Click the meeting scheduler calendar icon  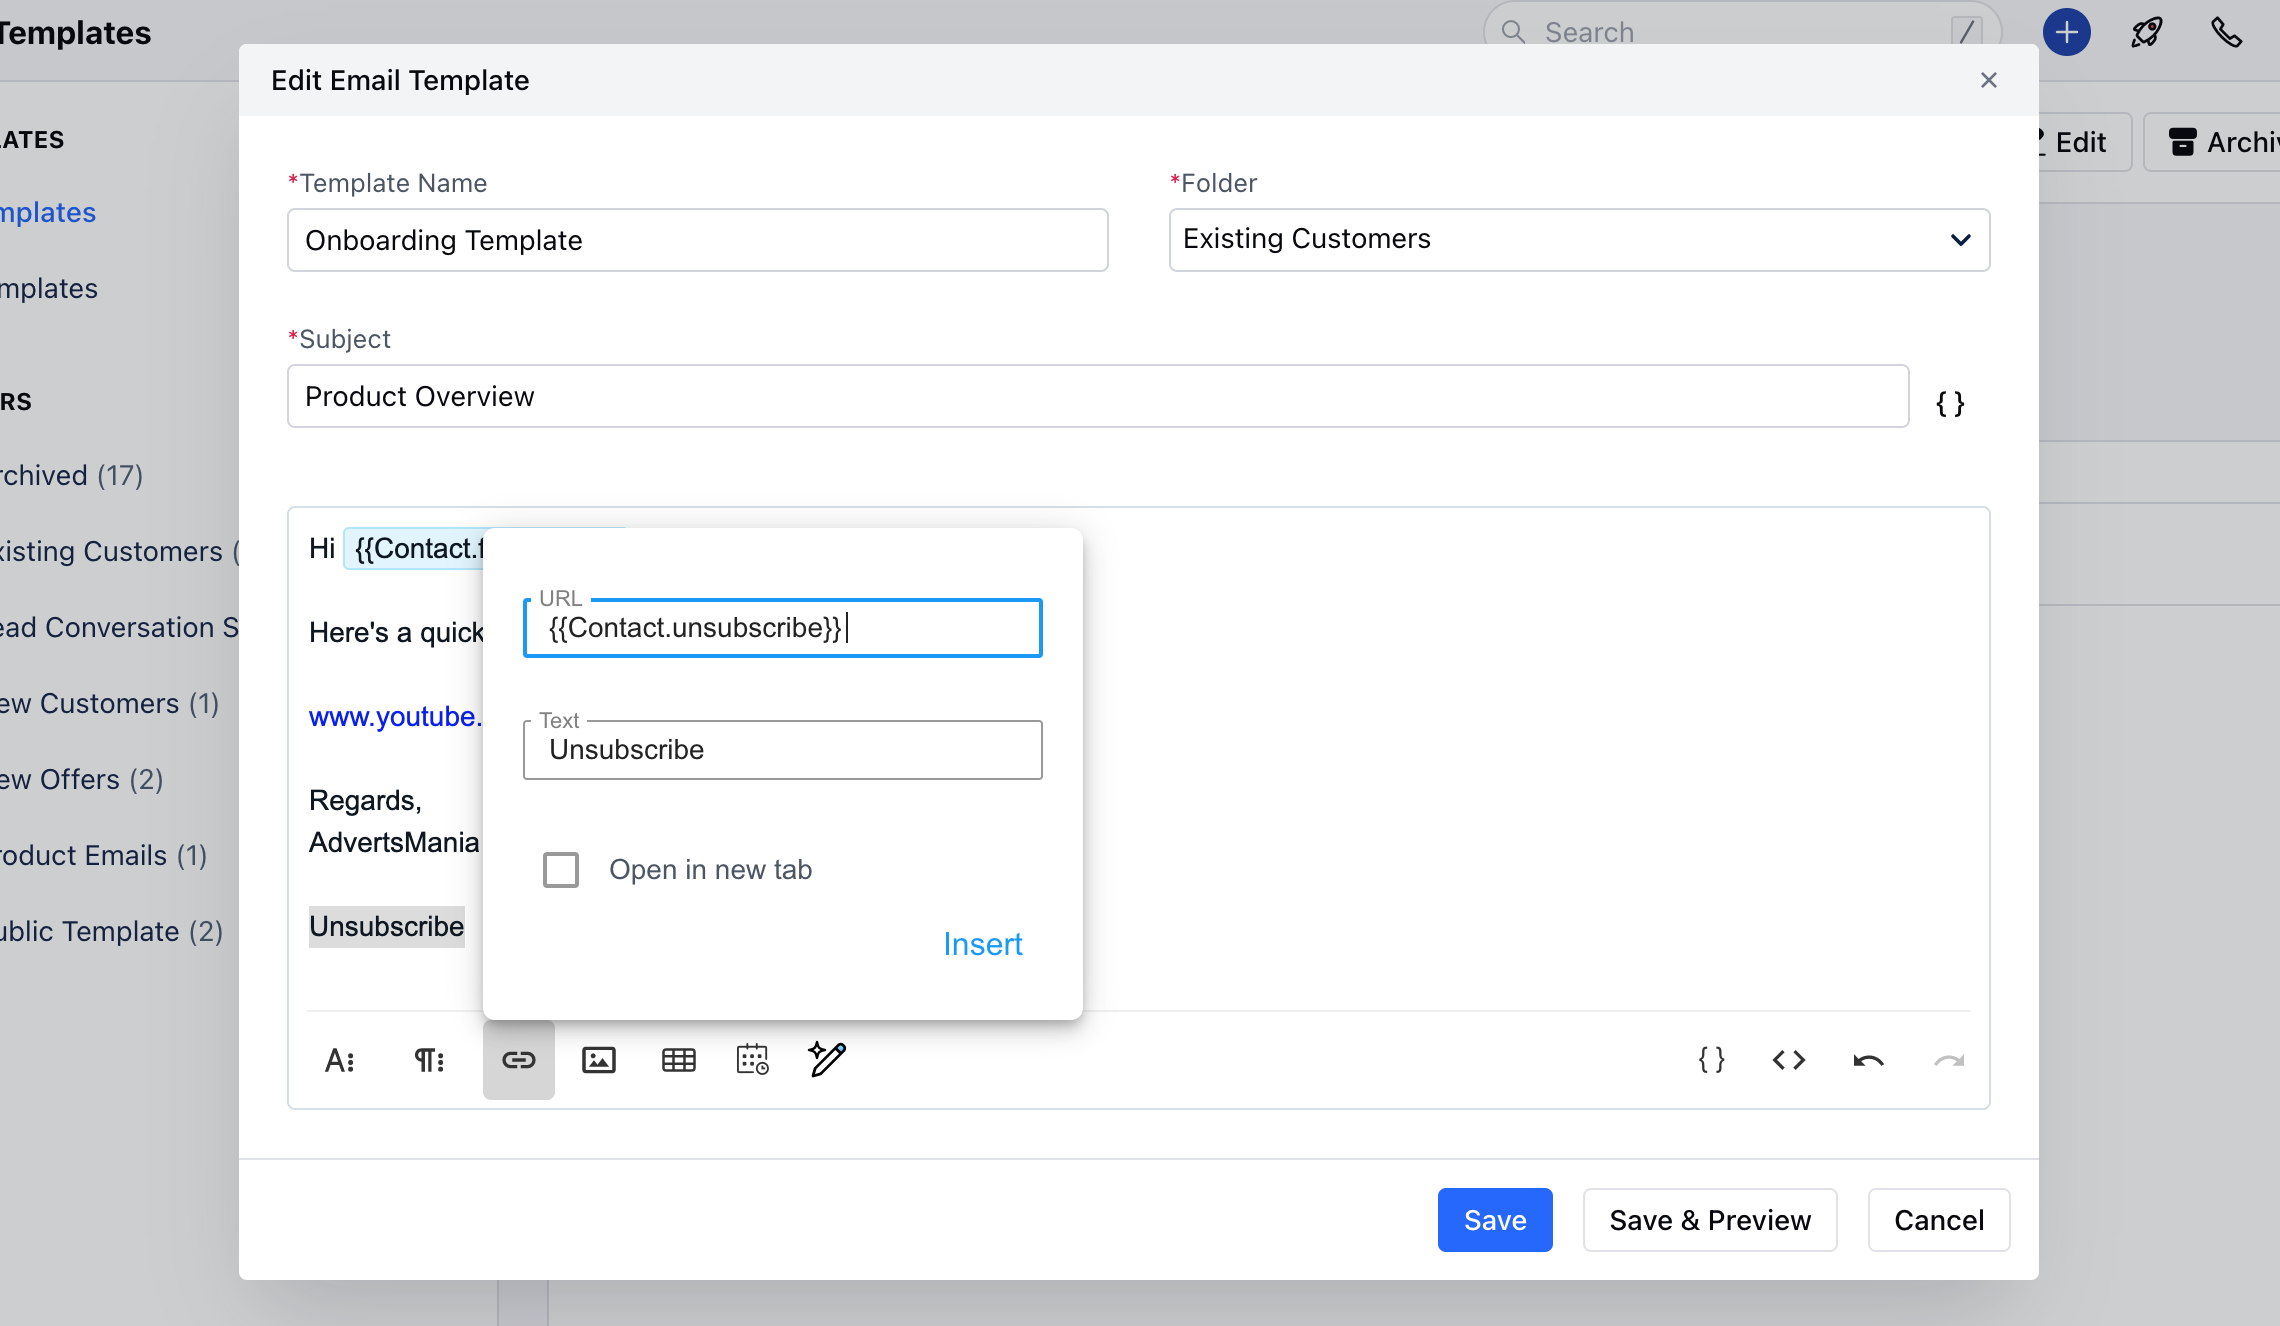click(x=752, y=1060)
